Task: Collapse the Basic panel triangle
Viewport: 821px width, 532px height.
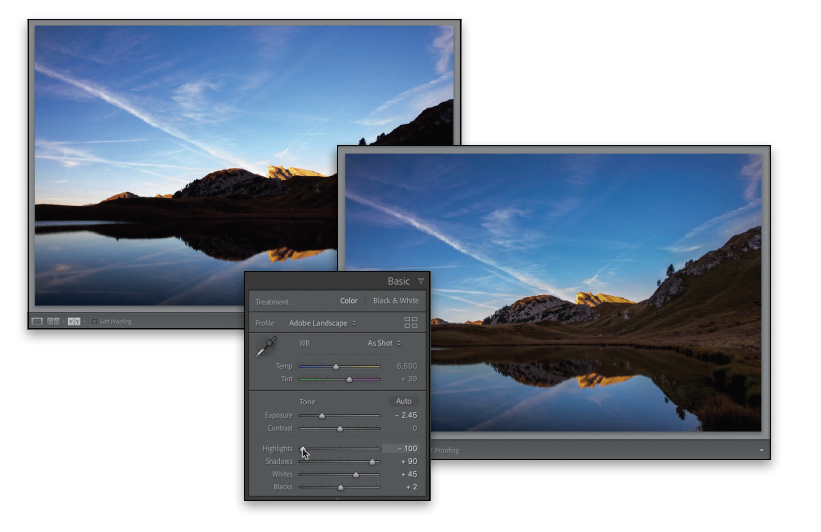Action: coord(421,282)
